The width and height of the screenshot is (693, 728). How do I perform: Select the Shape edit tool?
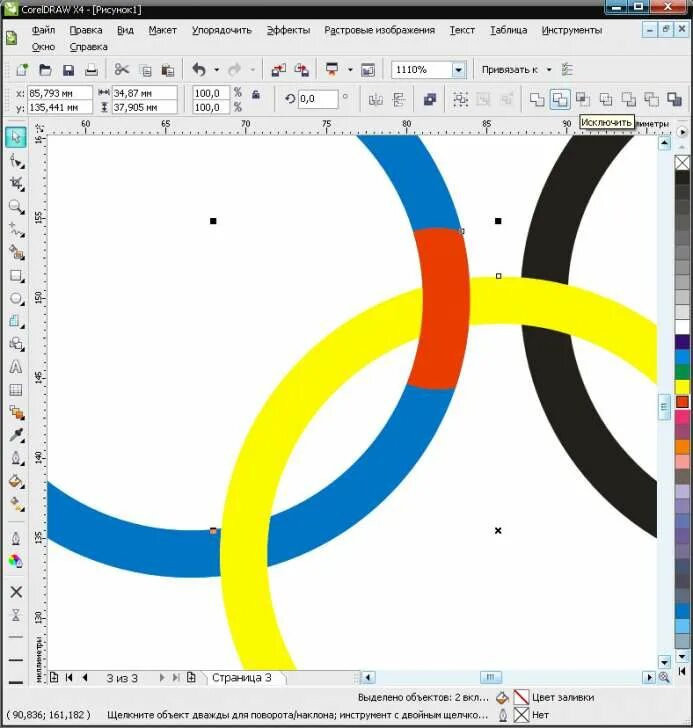coord(16,161)
